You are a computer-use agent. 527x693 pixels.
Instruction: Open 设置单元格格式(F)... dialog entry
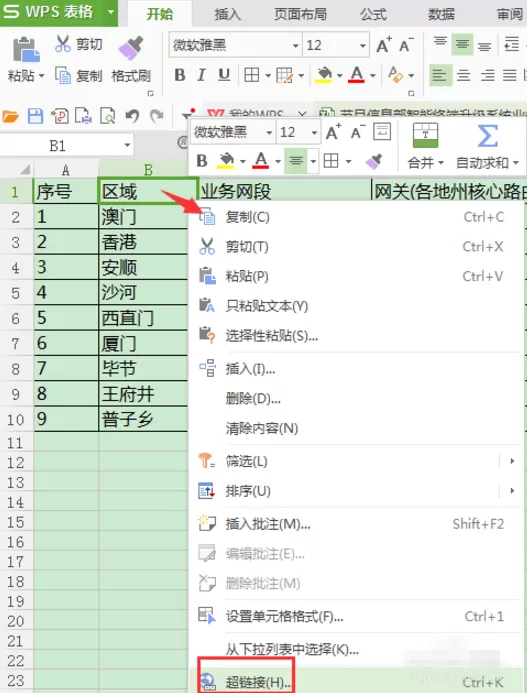pos(356,616)
